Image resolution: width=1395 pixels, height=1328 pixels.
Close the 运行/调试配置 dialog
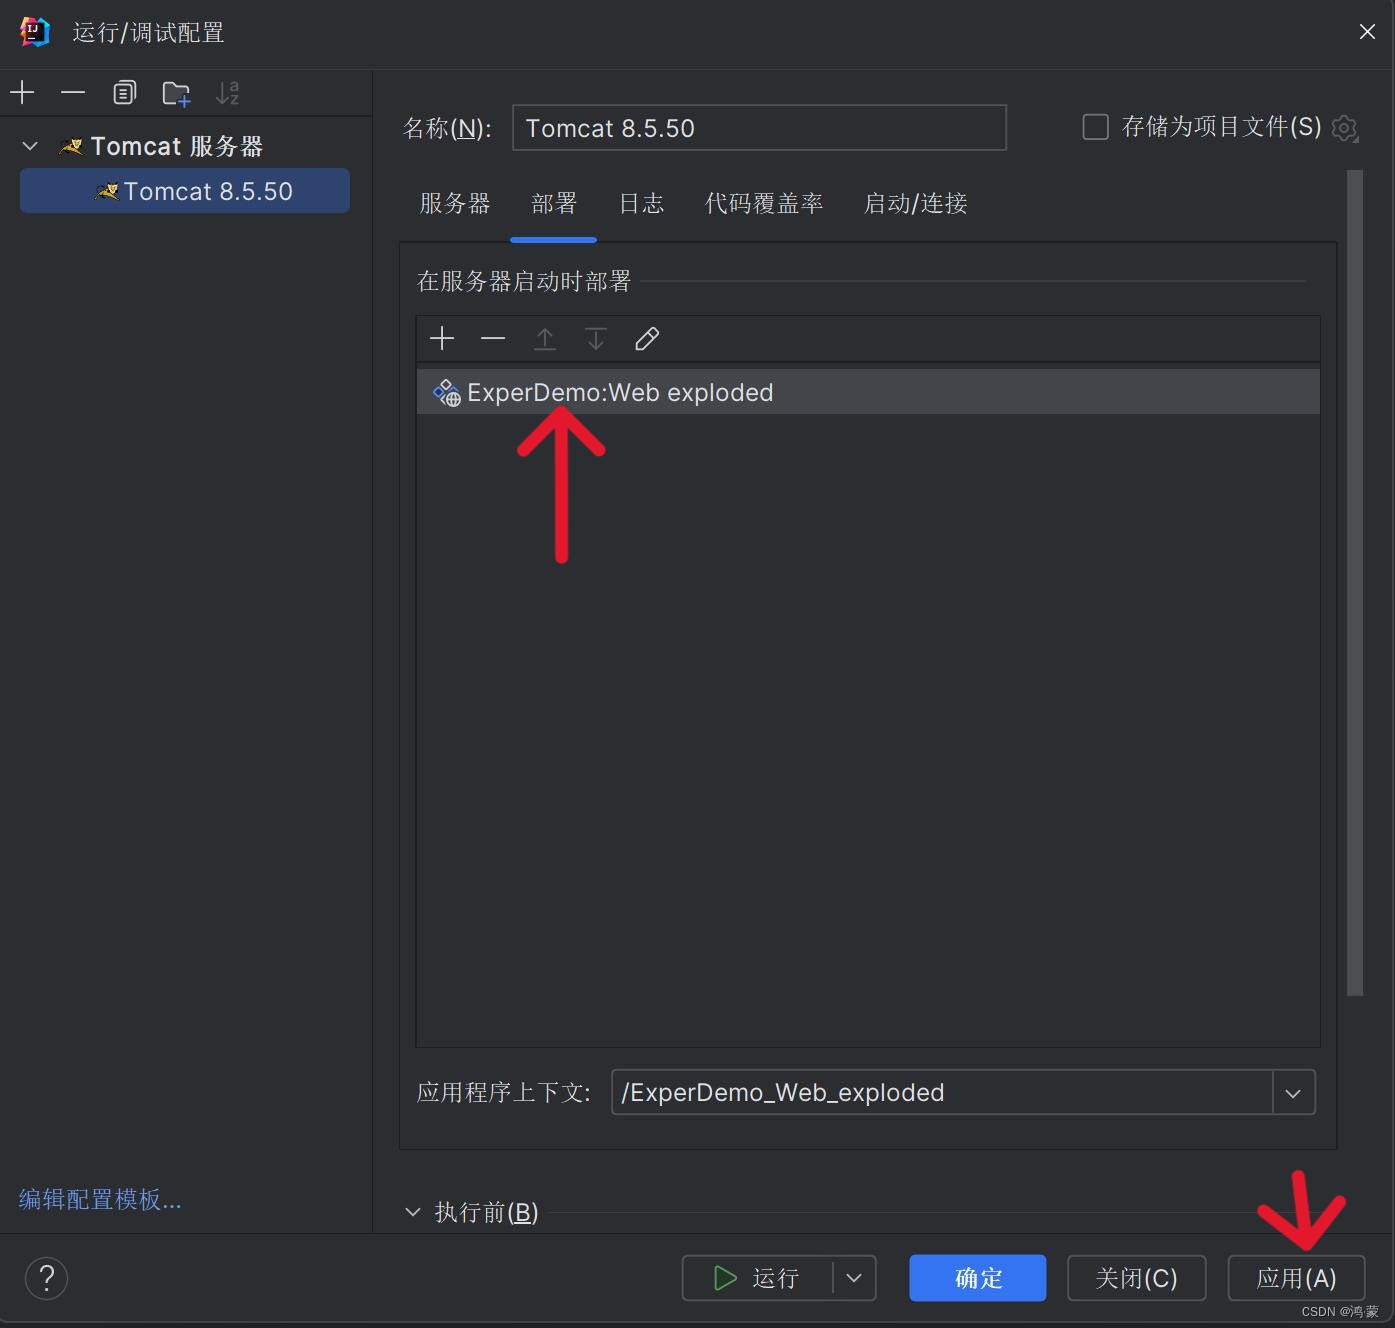pos(1367,32)
